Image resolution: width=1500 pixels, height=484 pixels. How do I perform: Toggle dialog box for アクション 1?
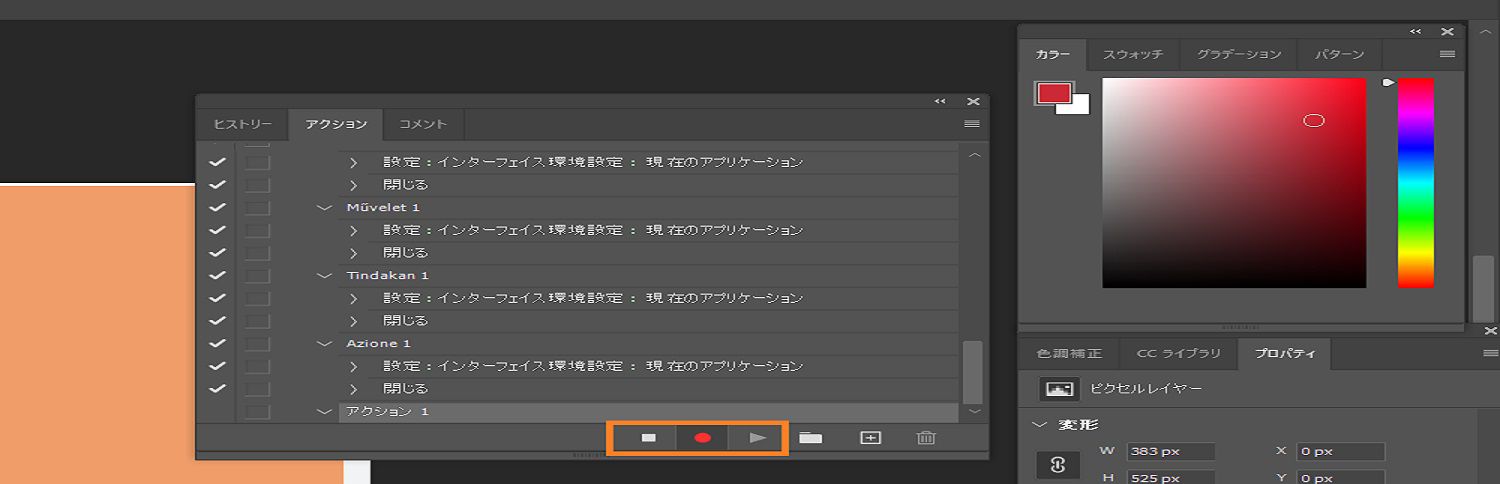[258, 411]
